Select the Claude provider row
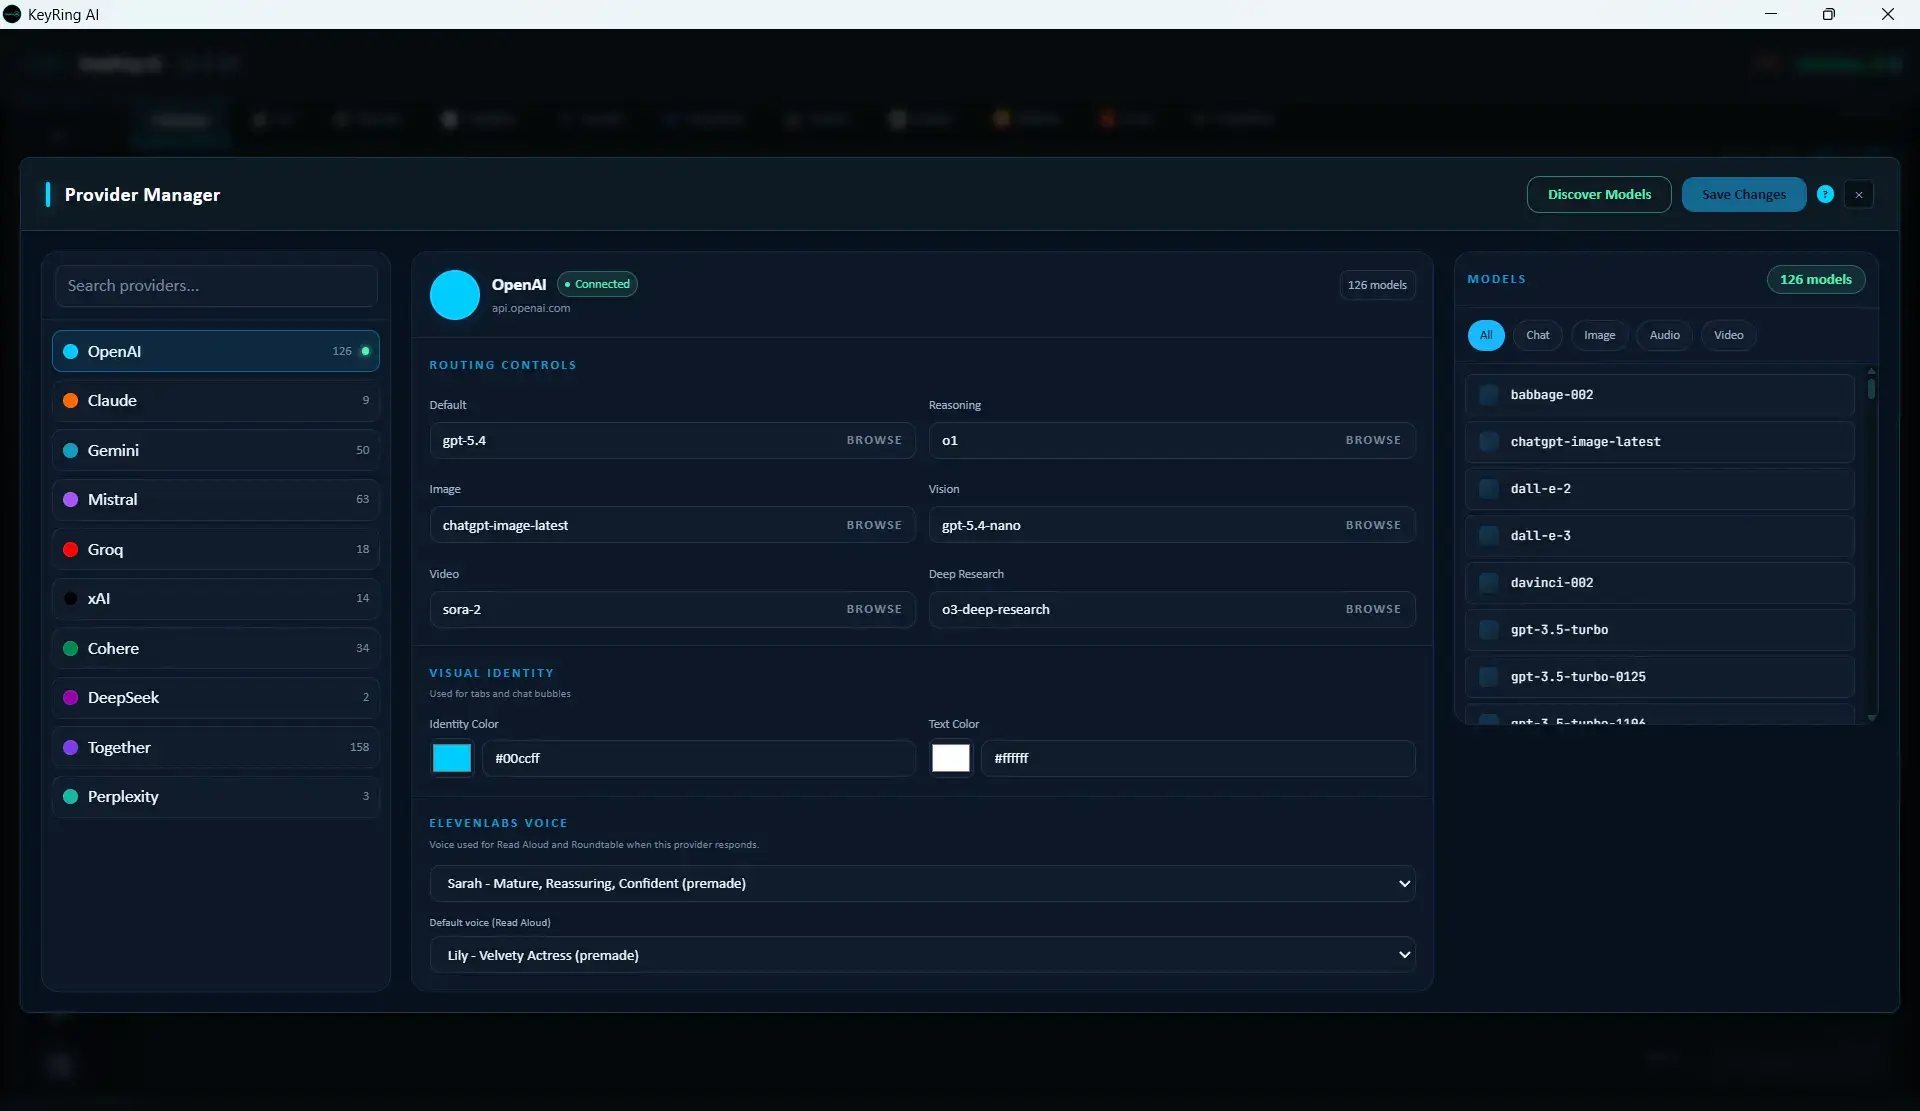Viewport: 1920px width, 1111px height. click(216, 400)
